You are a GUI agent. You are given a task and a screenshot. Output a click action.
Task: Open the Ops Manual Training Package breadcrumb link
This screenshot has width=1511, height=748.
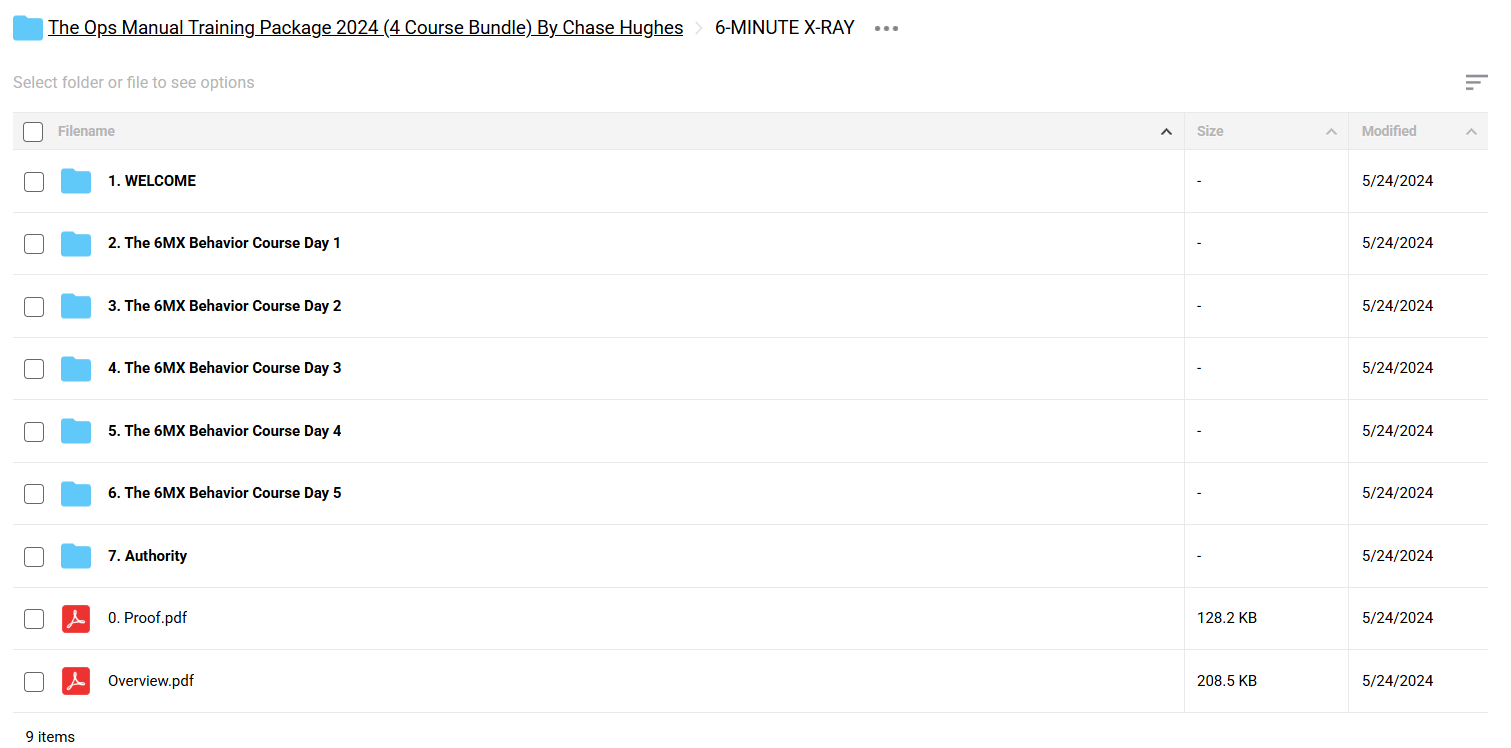(x=365, y=28)
